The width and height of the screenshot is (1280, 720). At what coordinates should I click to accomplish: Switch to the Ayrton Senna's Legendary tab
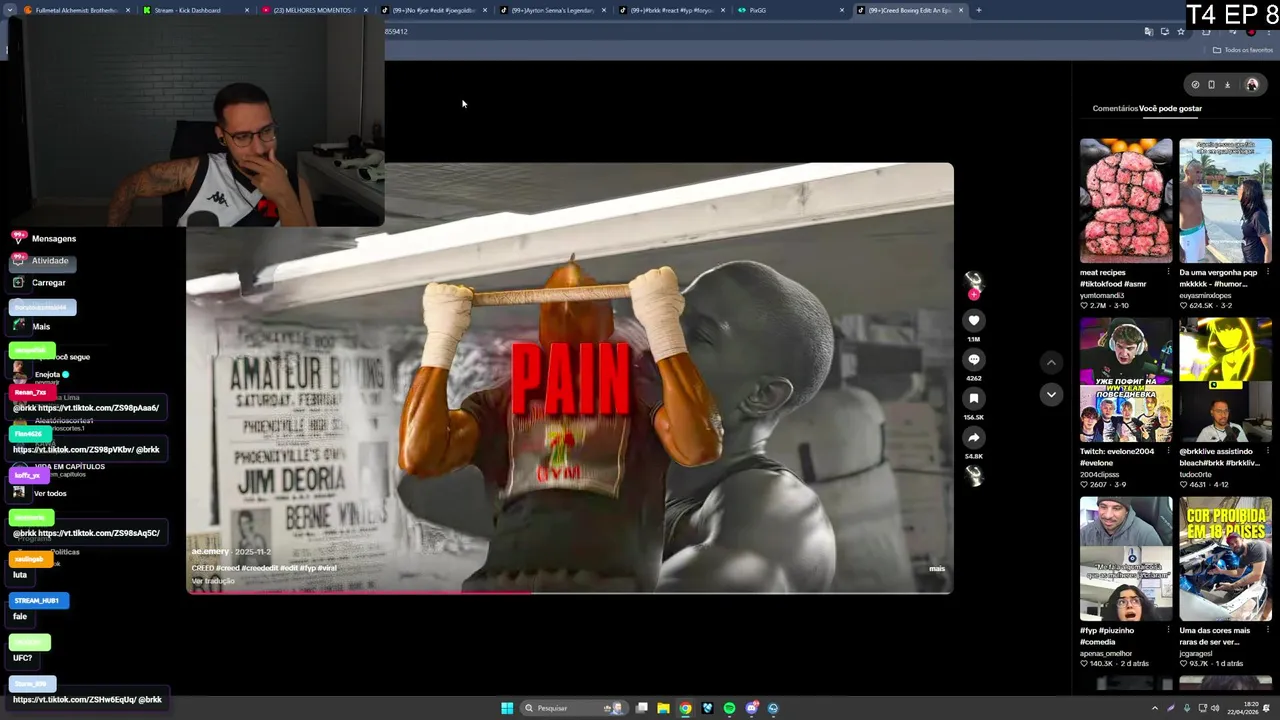point(553,10)
